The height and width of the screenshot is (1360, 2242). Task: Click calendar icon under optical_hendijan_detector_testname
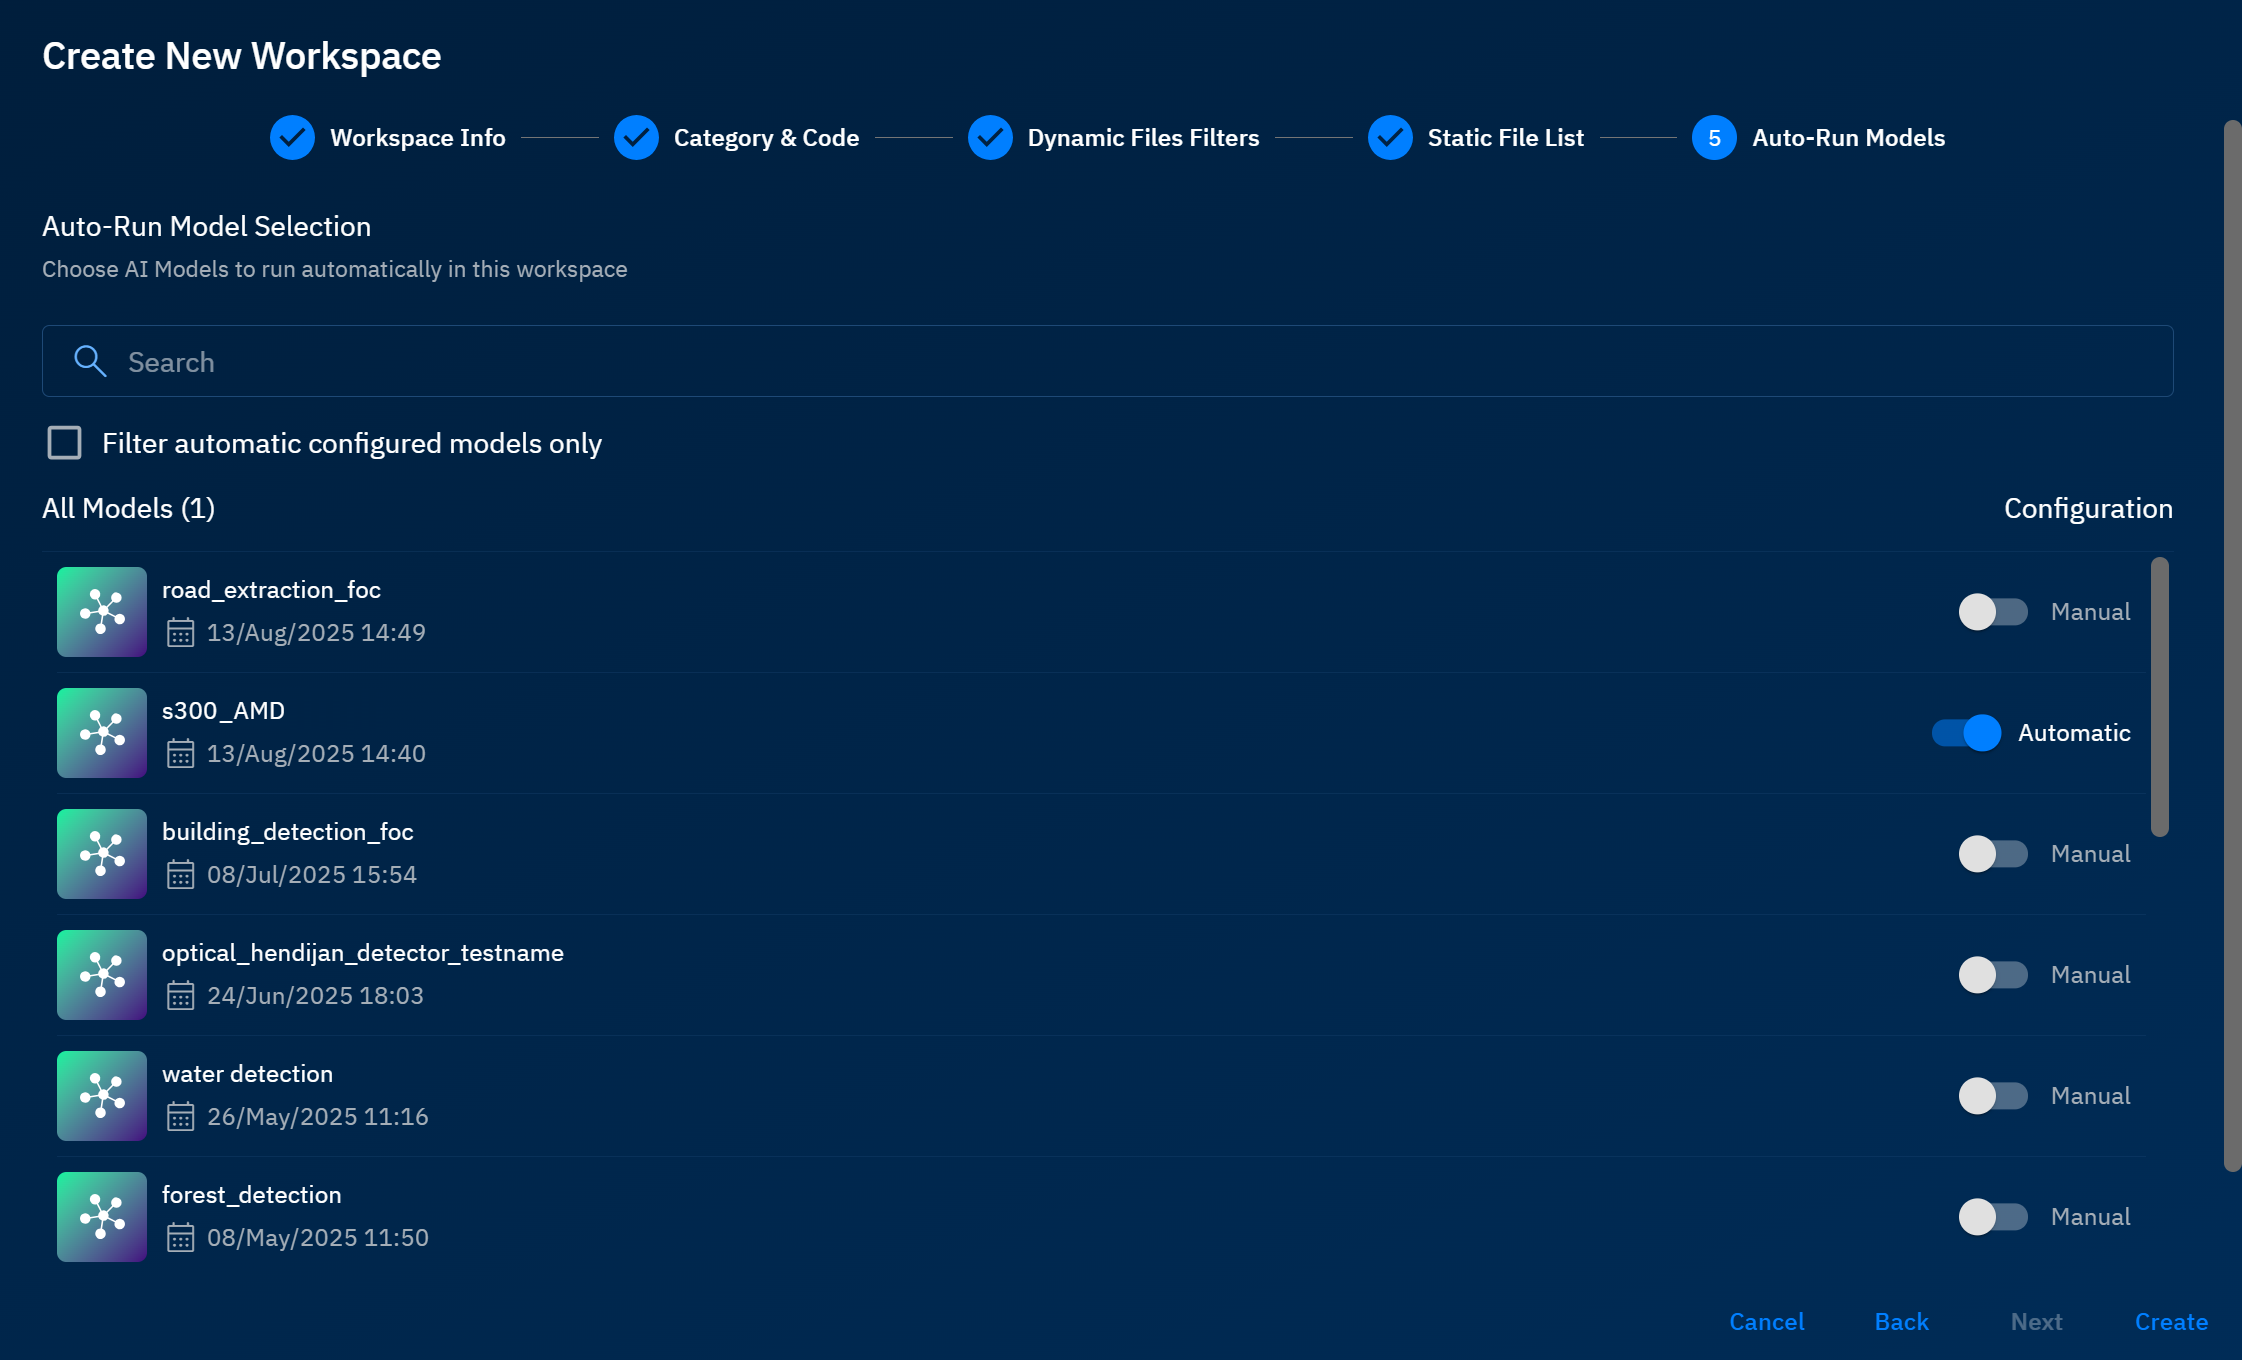coord(180,996)
